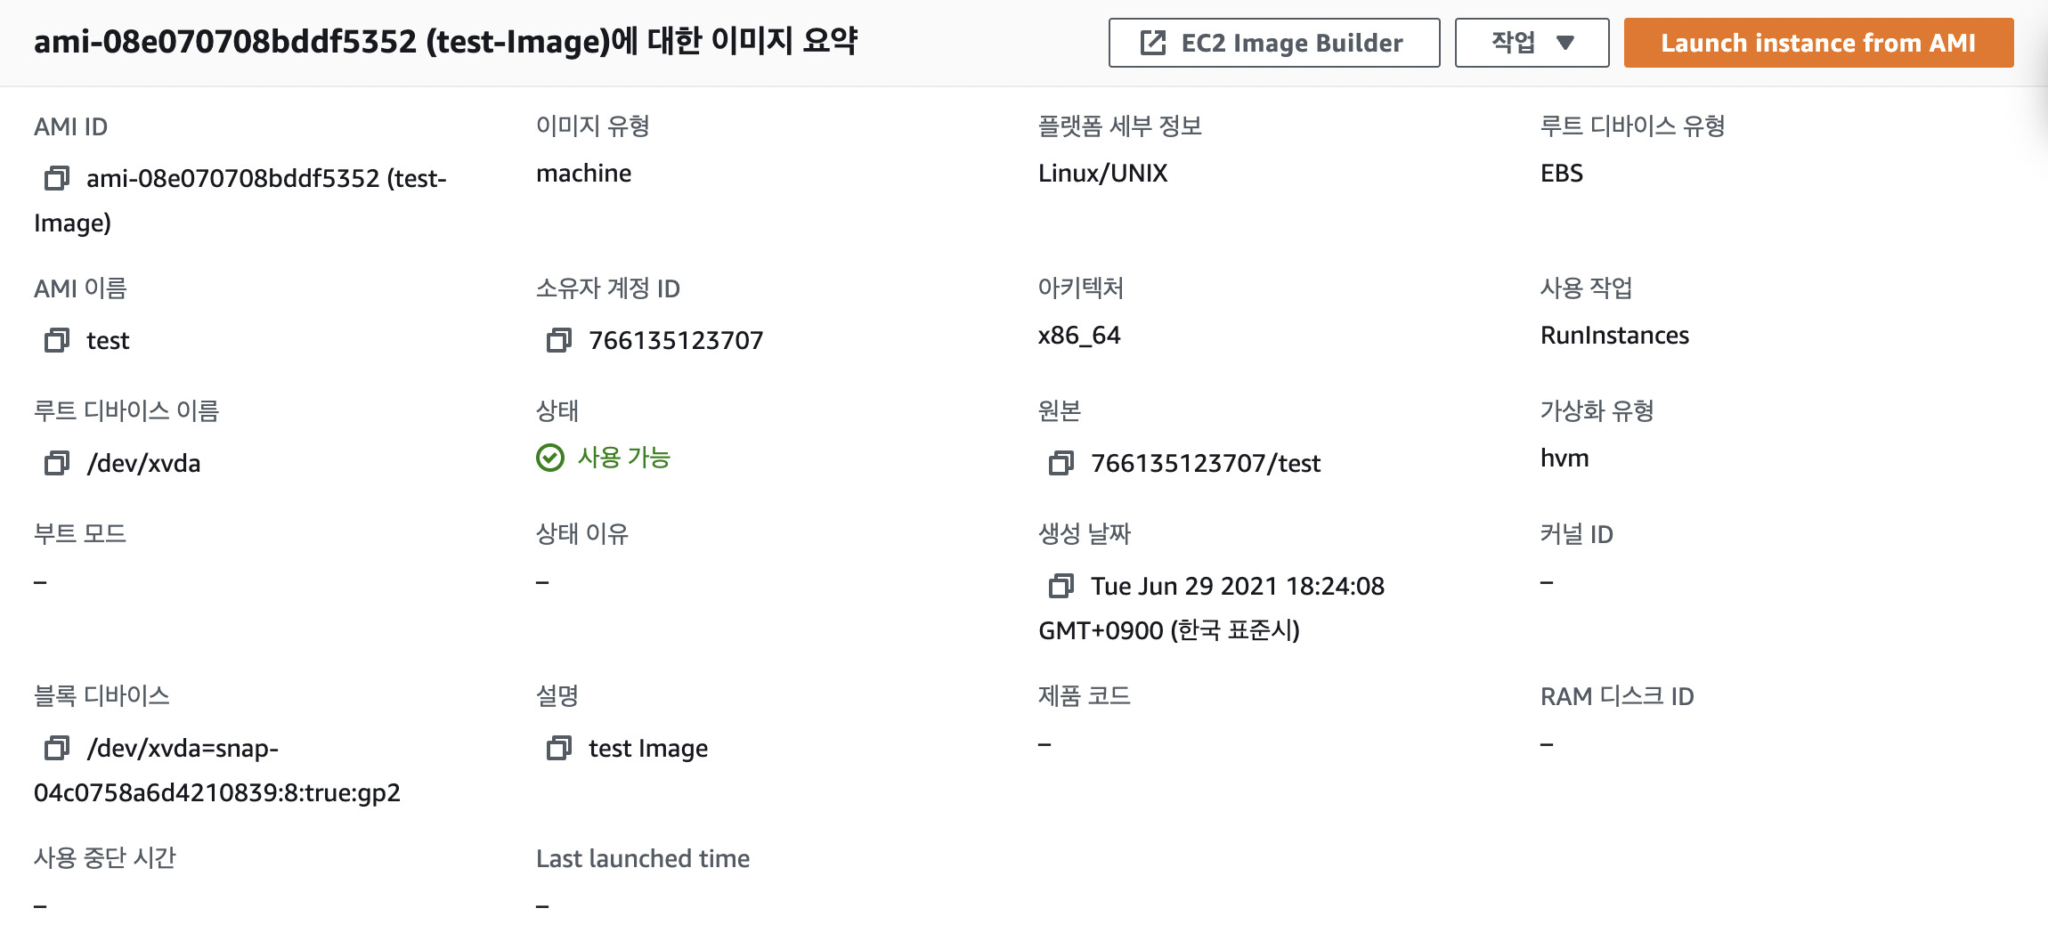Click the RunInstances usage operation value
Viewport: 2048px width, 933px height.
pyautogui.click(x=1615, y=335)
